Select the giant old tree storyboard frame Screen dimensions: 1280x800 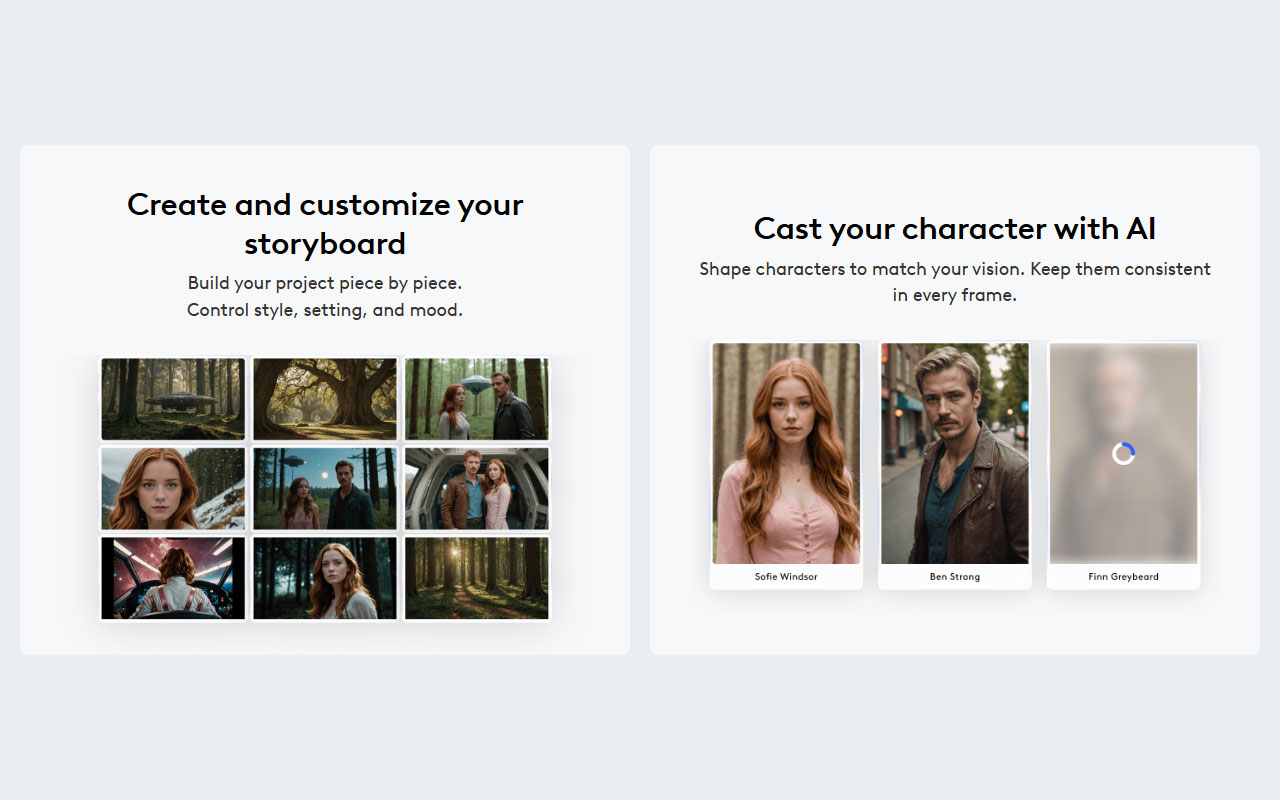(x=325, y=399)
